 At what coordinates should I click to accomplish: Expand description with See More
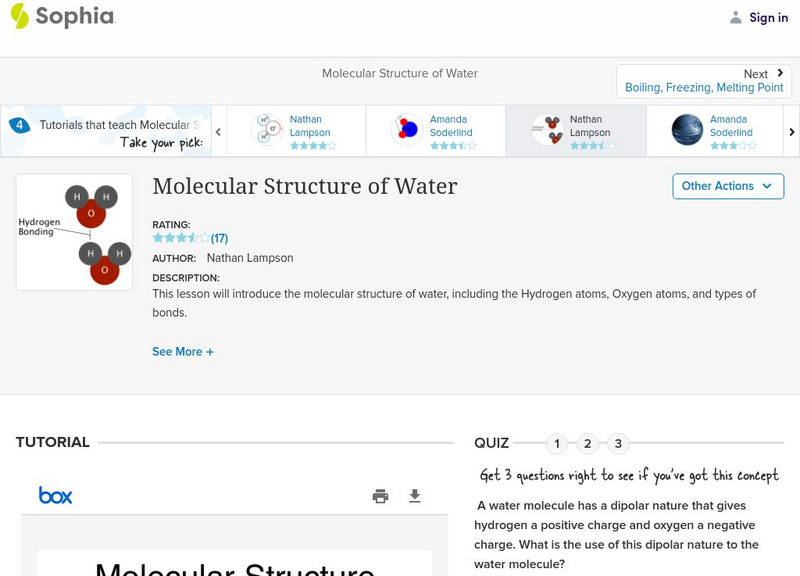[x=183, y=352]
